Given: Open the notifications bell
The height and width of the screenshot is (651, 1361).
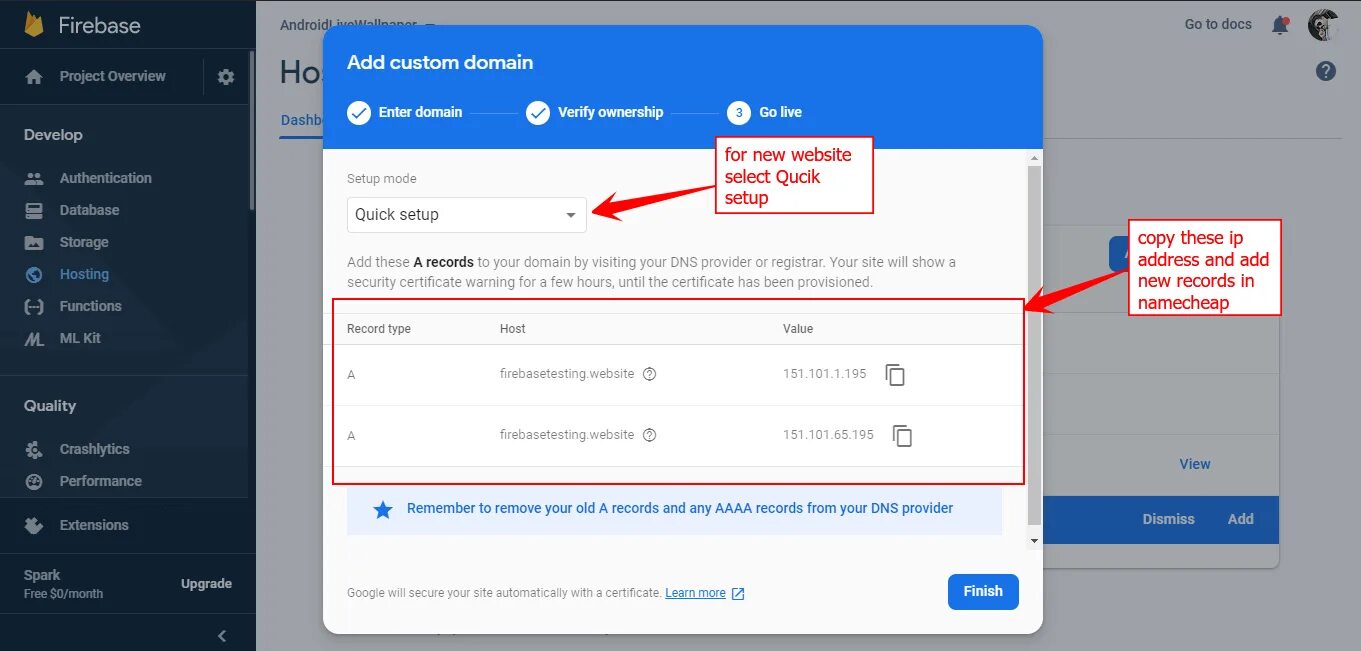Looking at the screenshot, I should coord(1280,25).
